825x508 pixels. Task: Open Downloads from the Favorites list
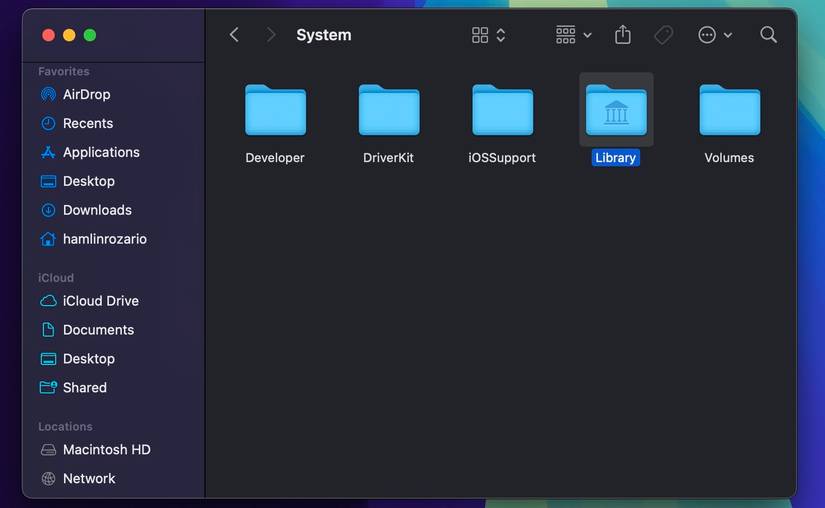[97, 210]
